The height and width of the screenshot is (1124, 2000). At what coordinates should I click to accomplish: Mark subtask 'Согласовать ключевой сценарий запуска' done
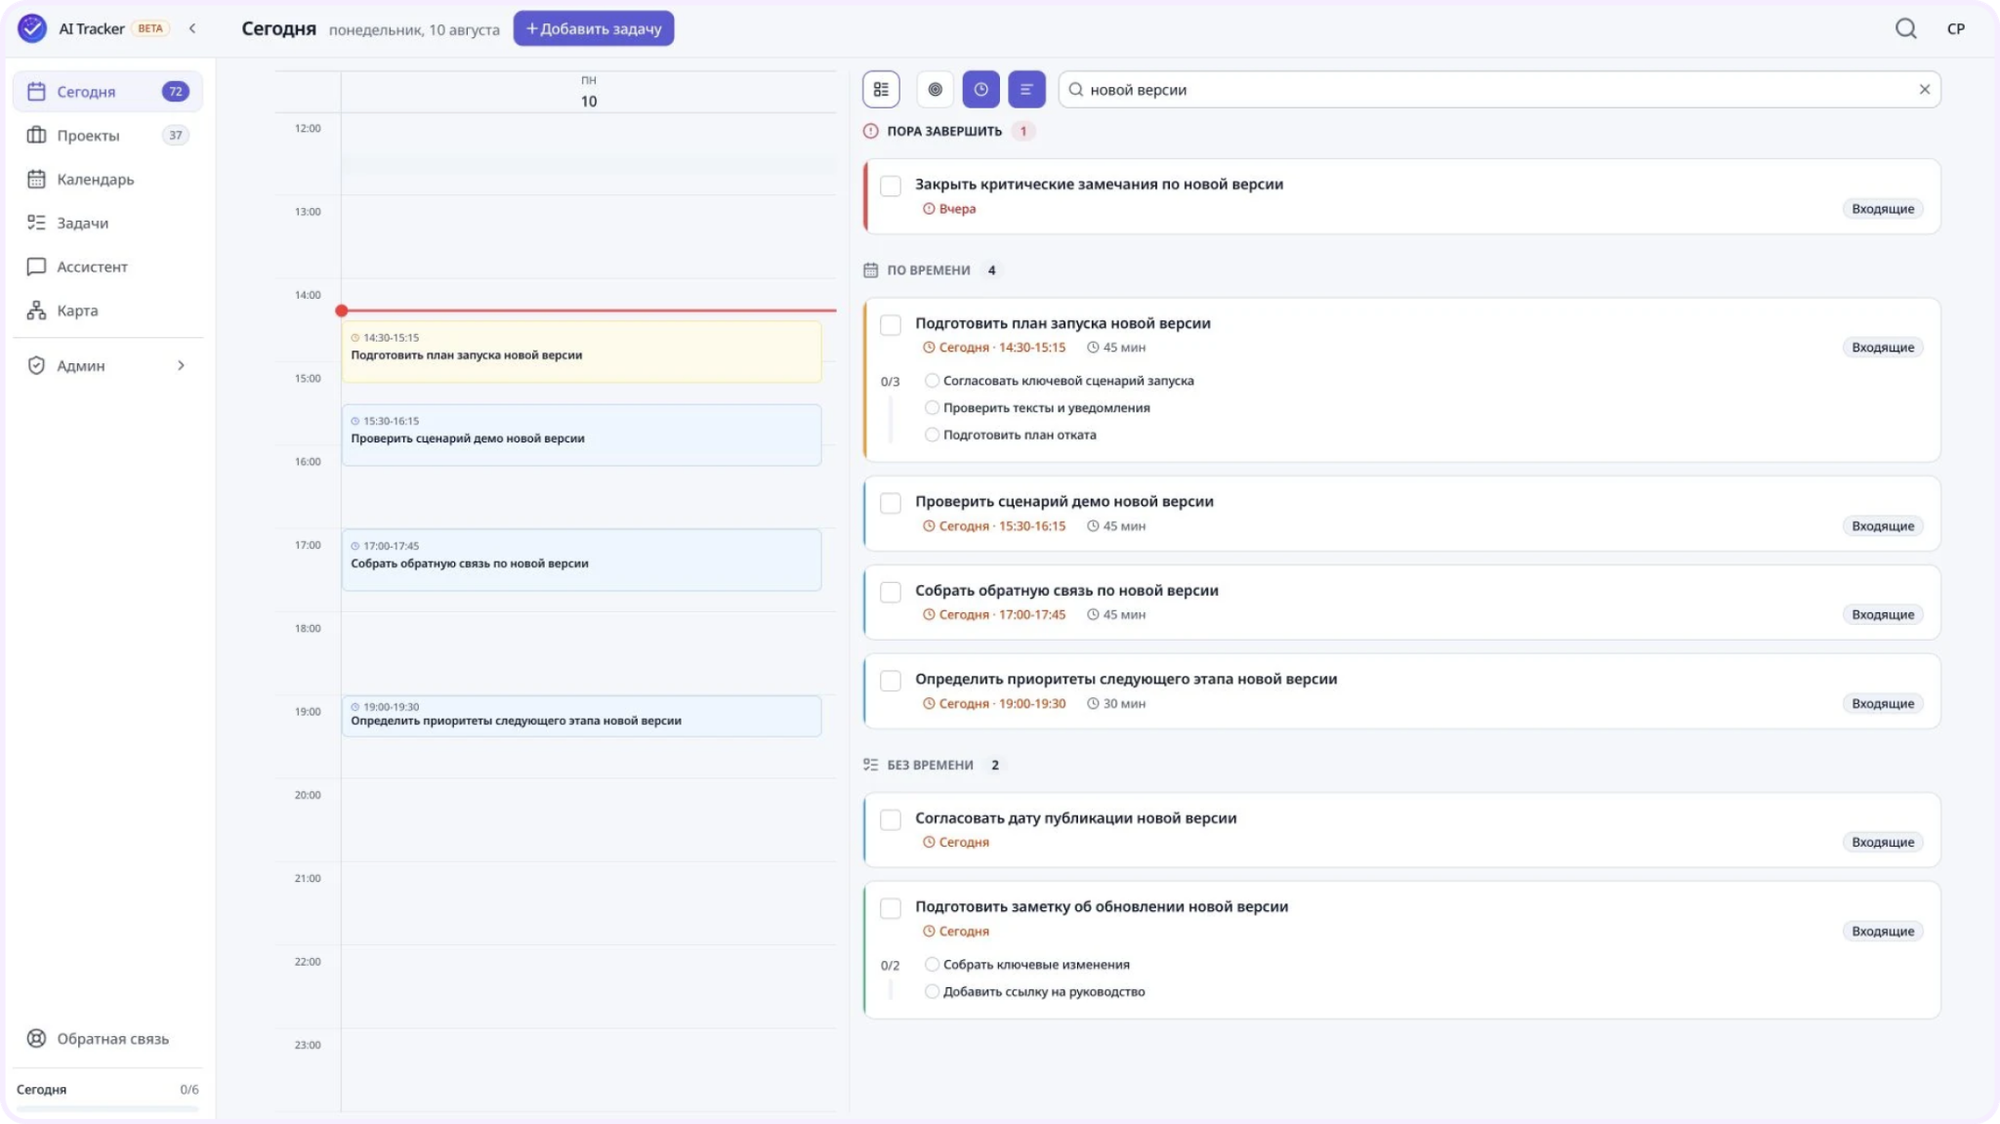pos(932,380)
